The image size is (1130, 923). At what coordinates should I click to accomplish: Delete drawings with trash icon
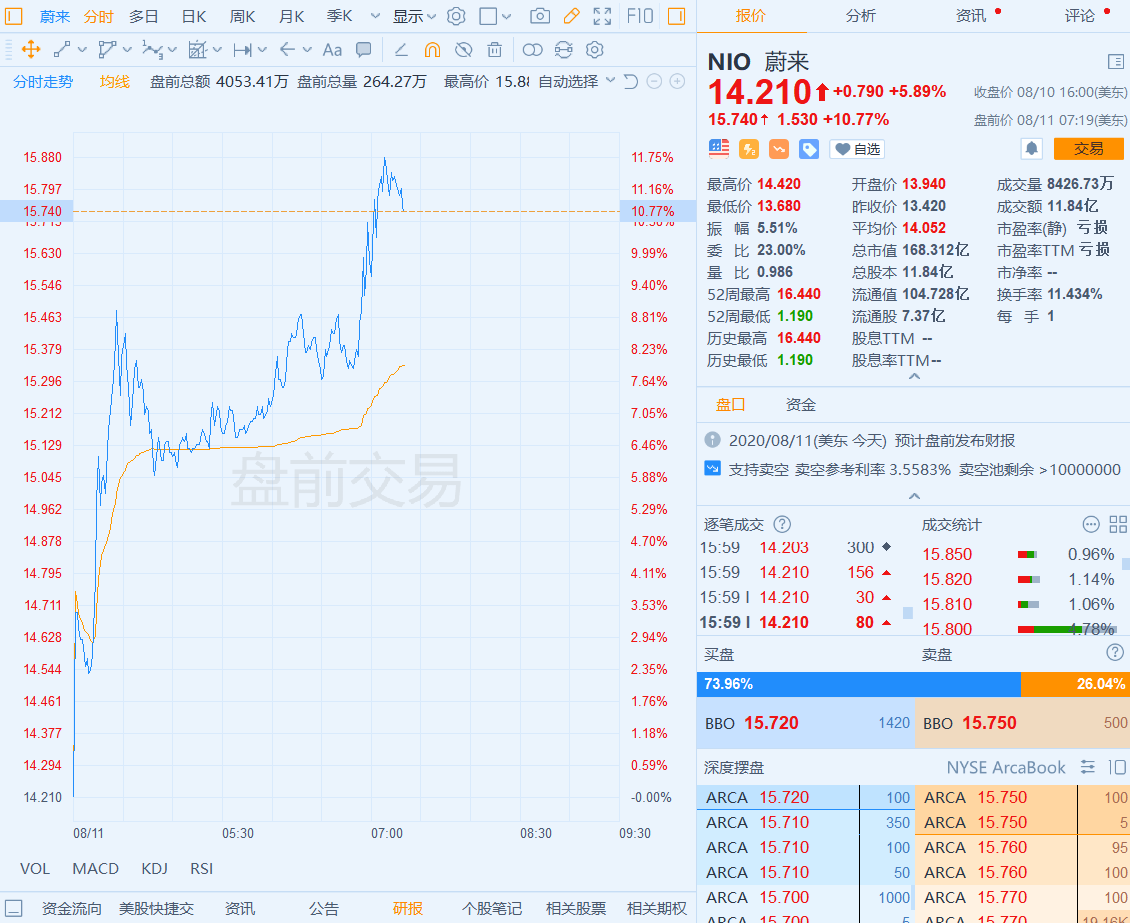point(494,50)
